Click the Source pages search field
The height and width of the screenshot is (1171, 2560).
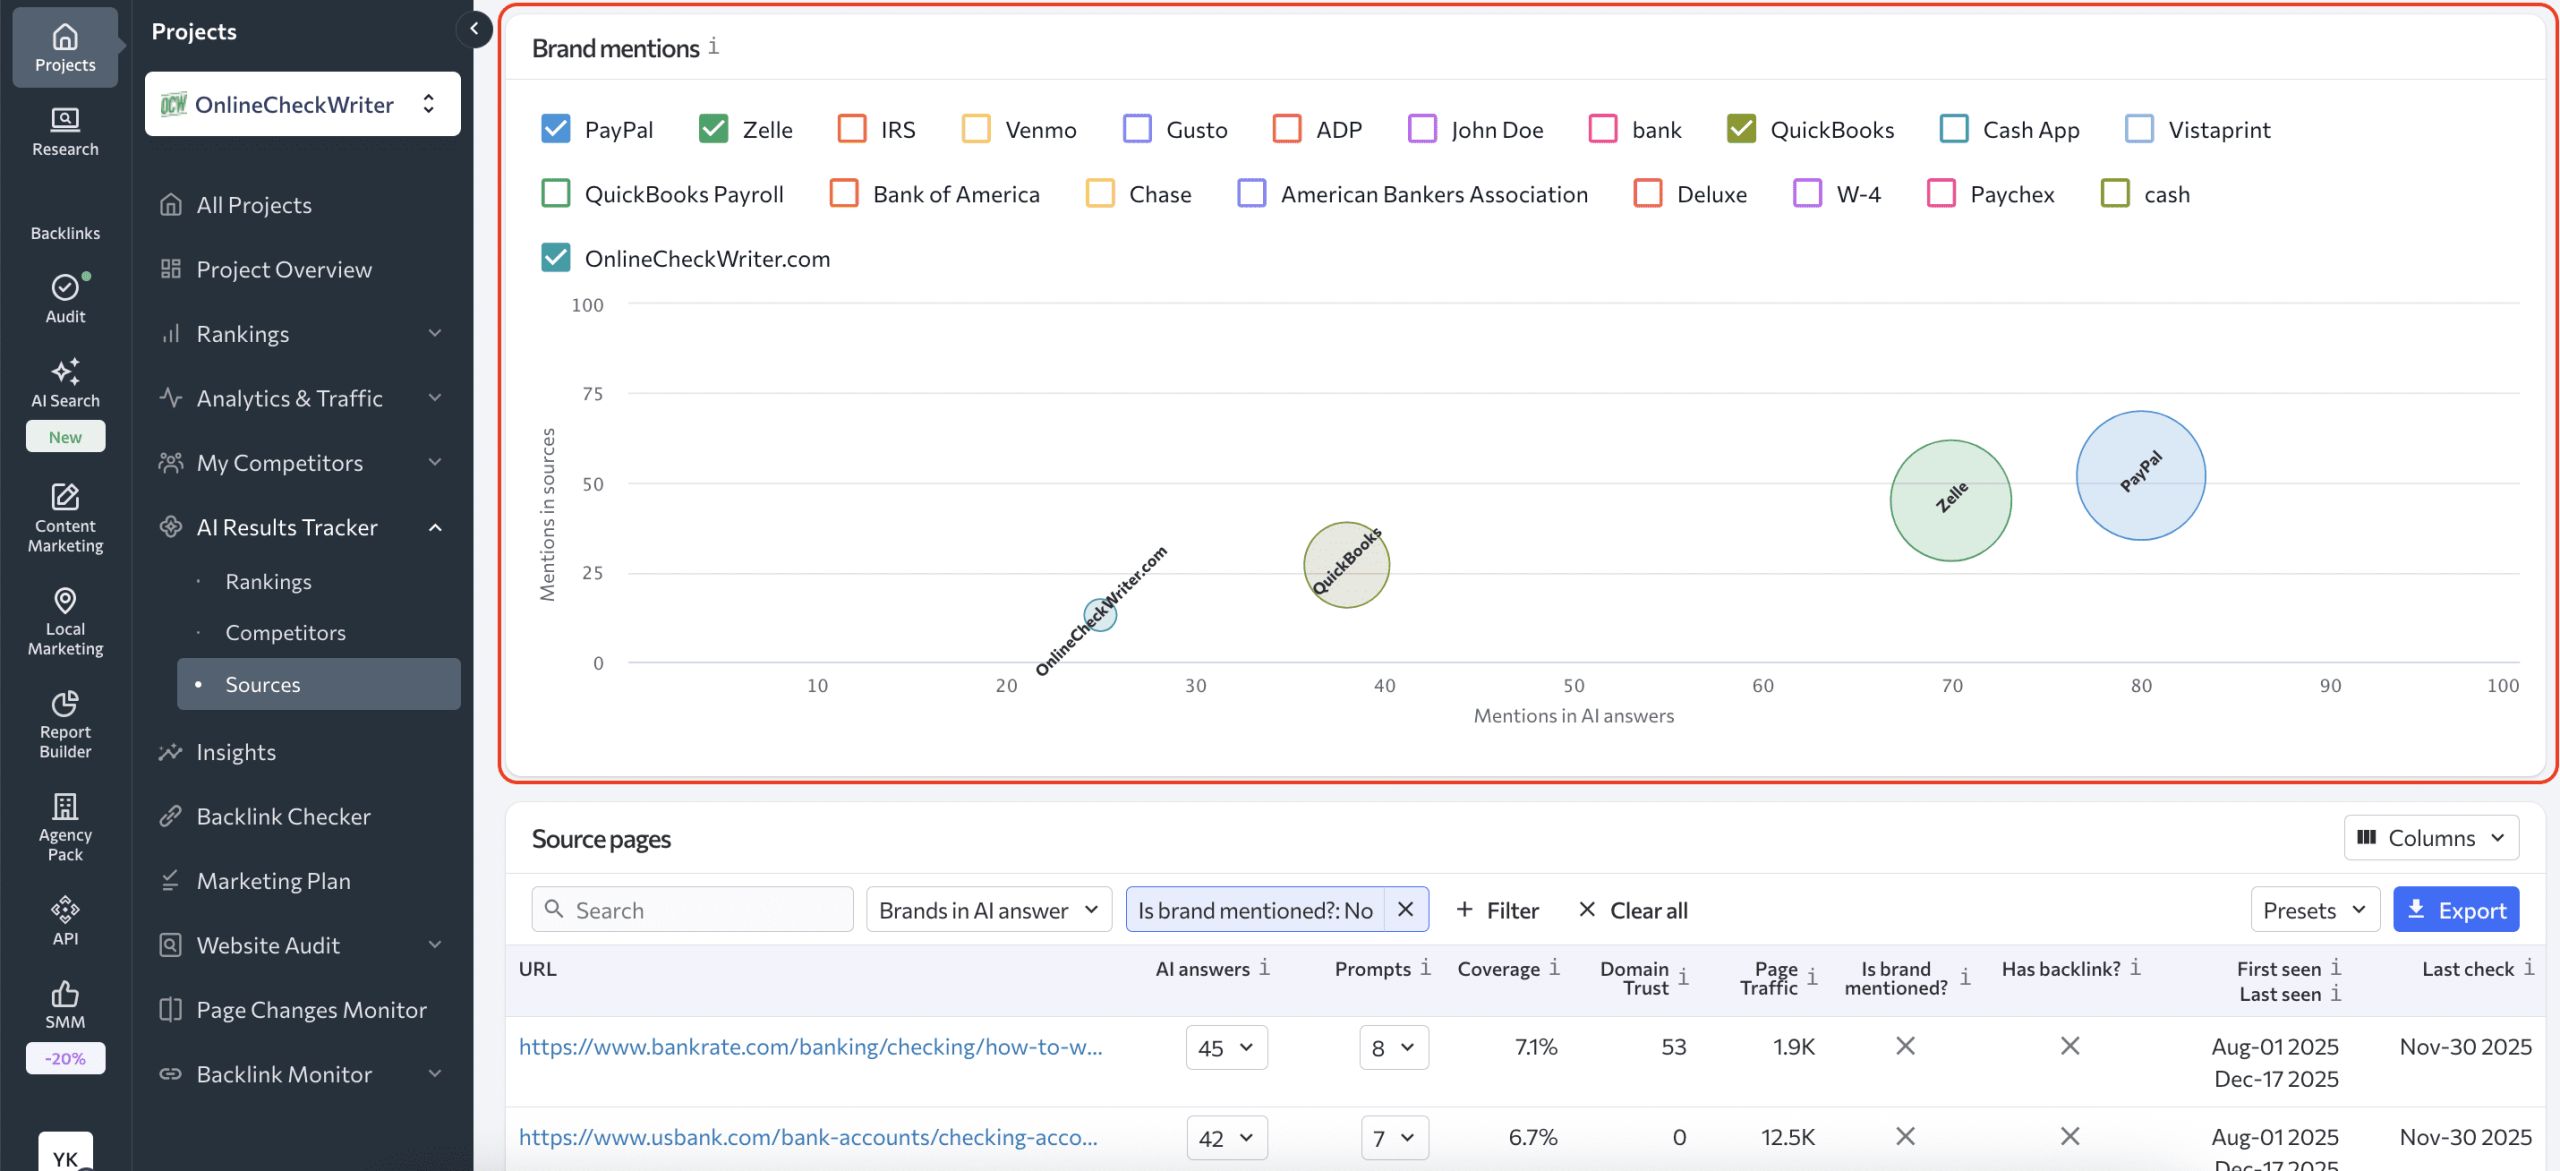pos(692,909)
